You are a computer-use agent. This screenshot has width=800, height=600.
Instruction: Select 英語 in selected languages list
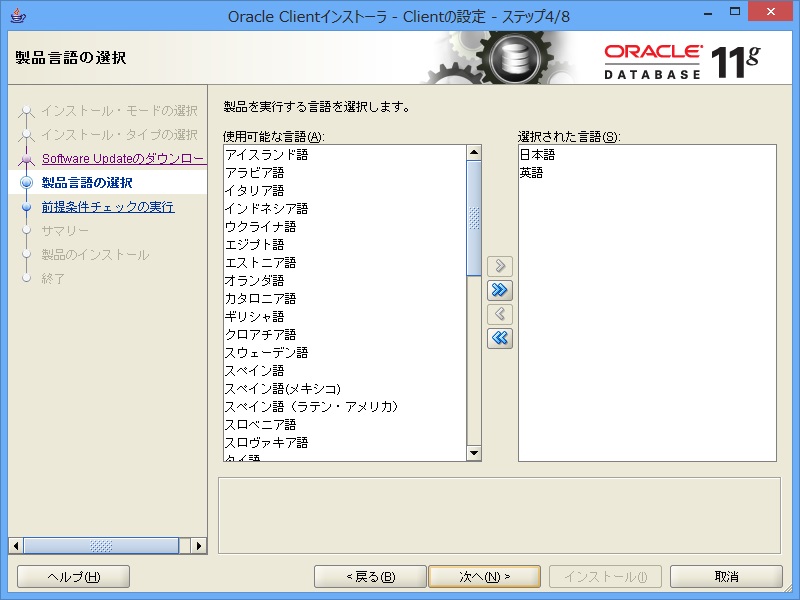coord(531,173)
